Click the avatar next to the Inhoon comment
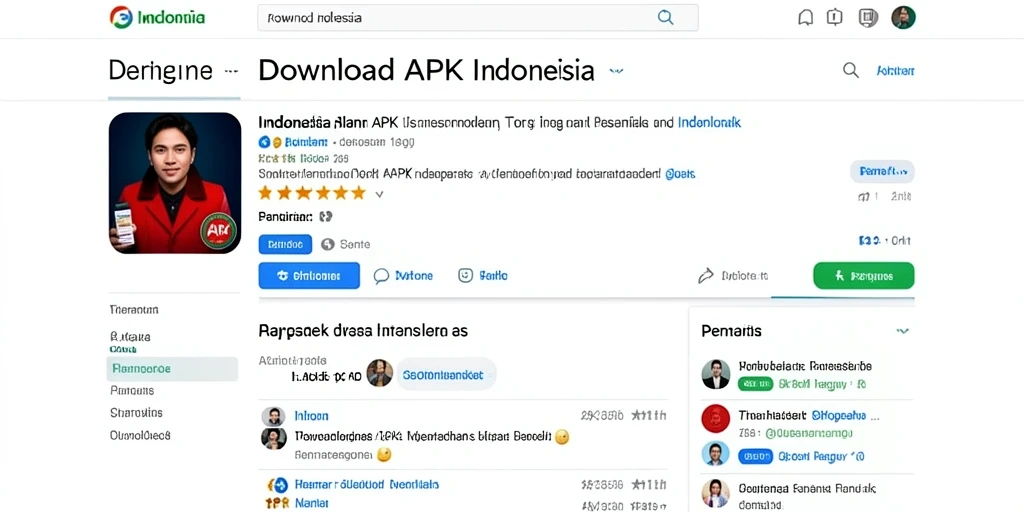This screenshot has height=512, width=1024. pos(273,417)
